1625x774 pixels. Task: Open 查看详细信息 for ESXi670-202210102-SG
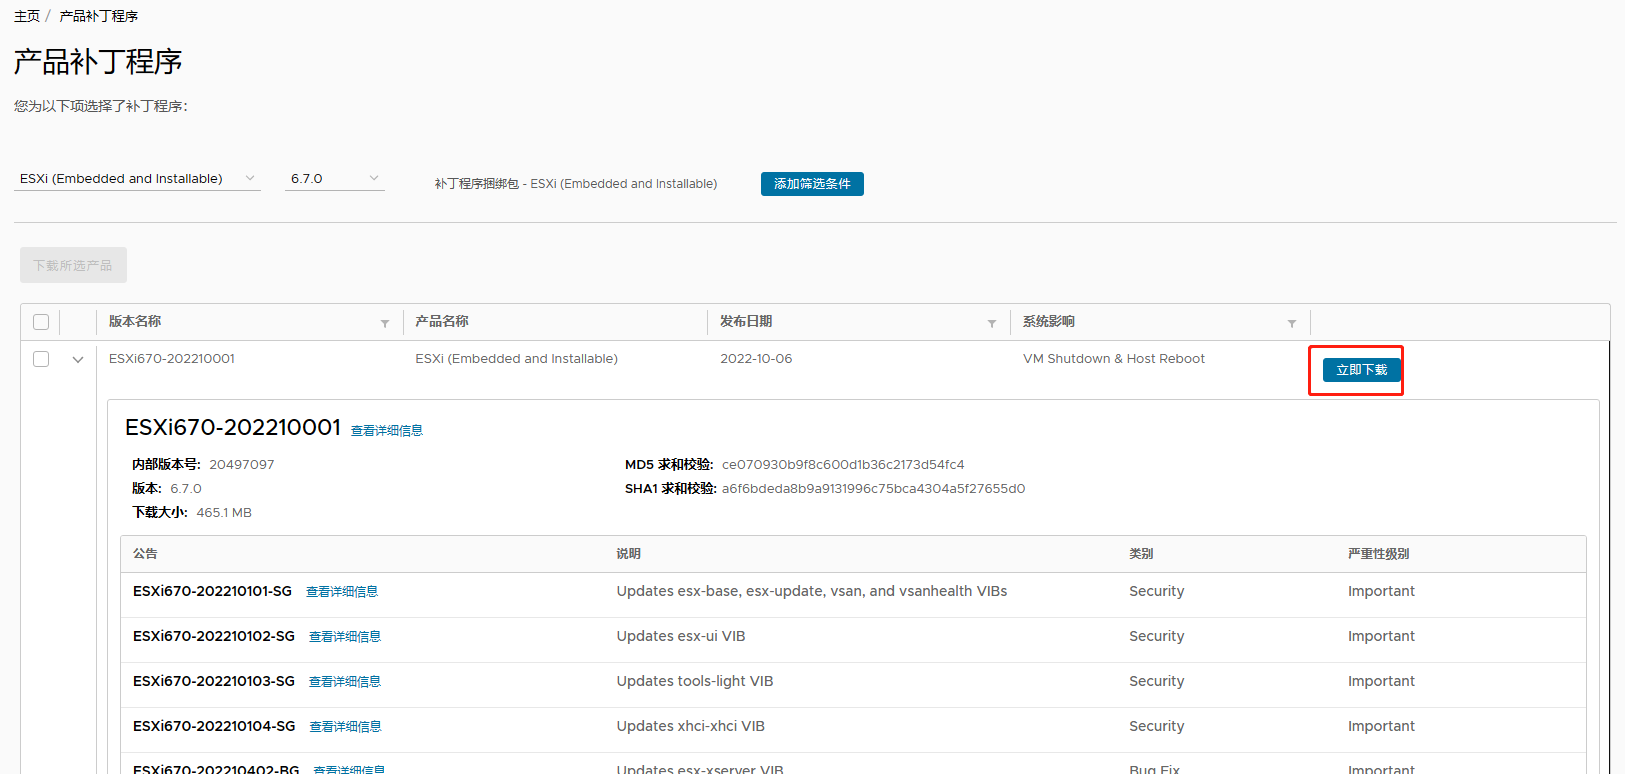pyautogui.click(x=345, y=637)
